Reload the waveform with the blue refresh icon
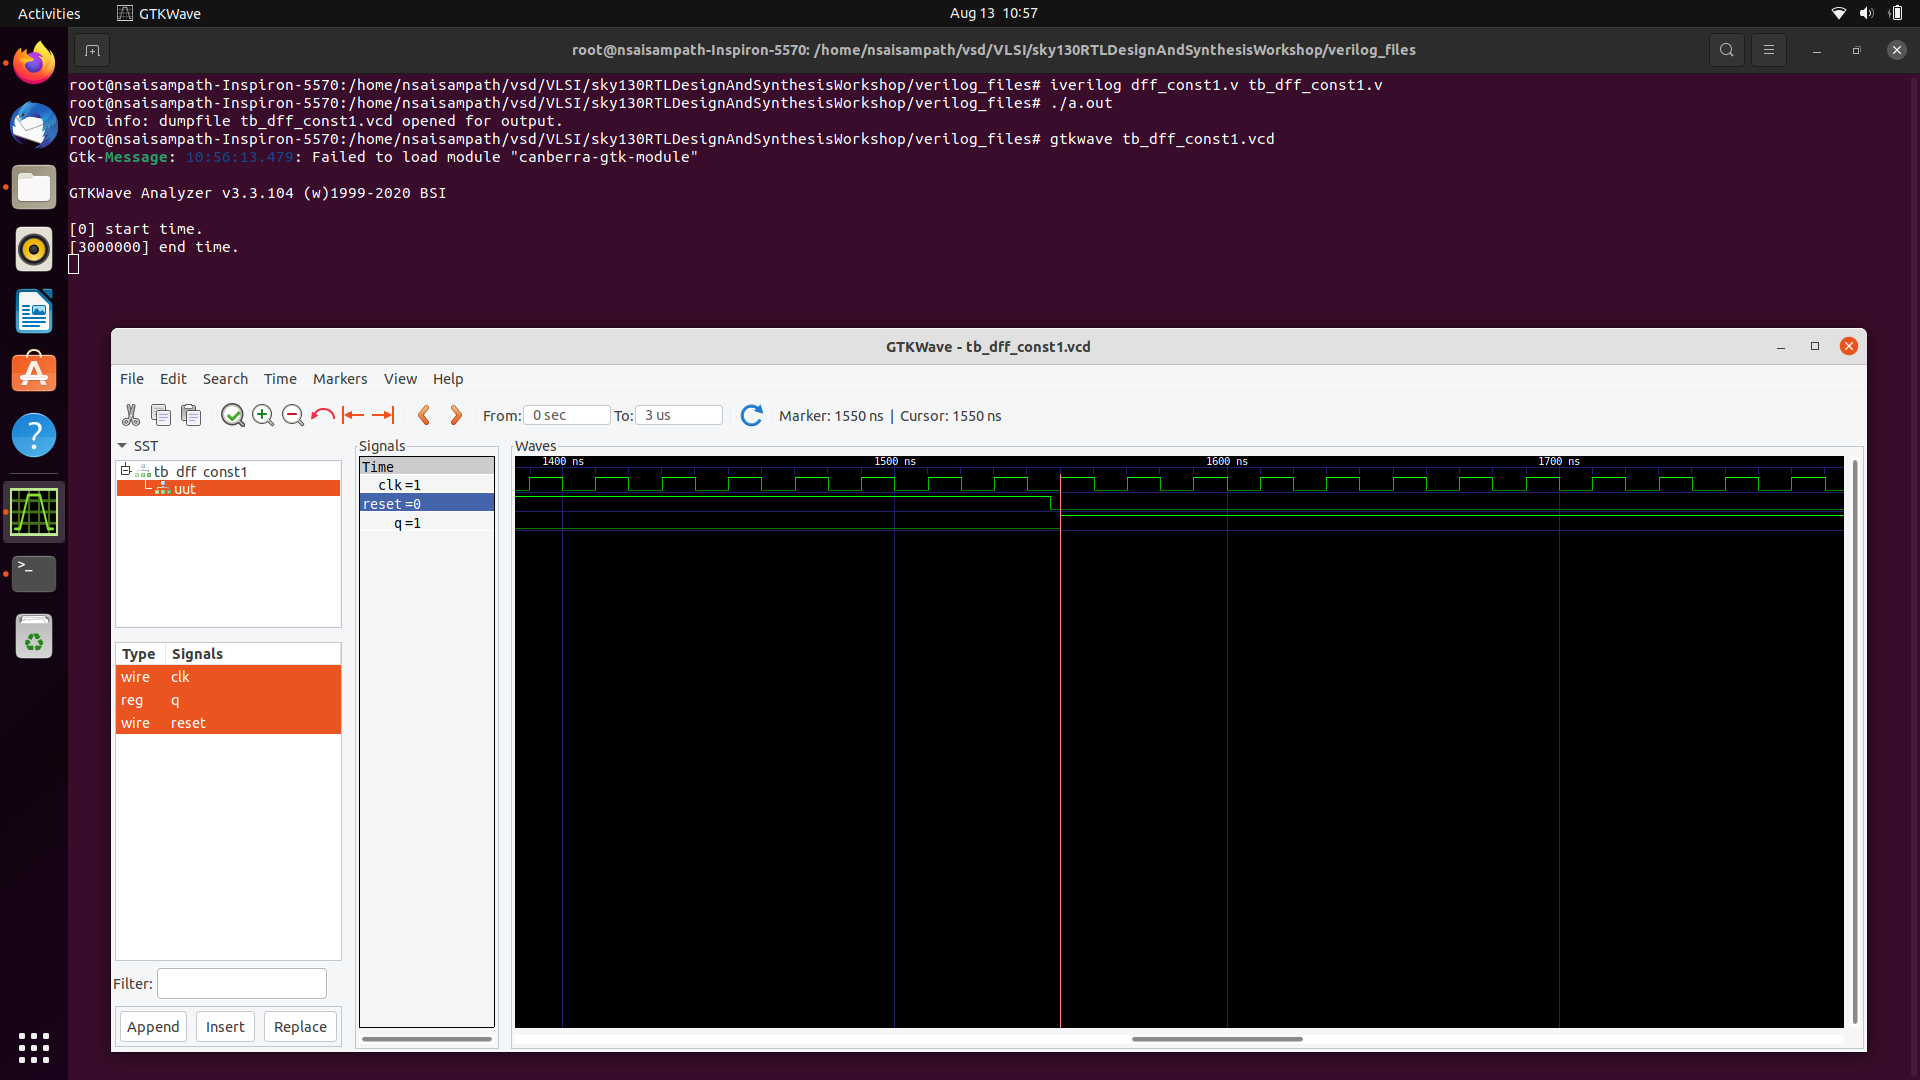The height and width of the screenshot is (1080, 1920). [x=752, y=415]
